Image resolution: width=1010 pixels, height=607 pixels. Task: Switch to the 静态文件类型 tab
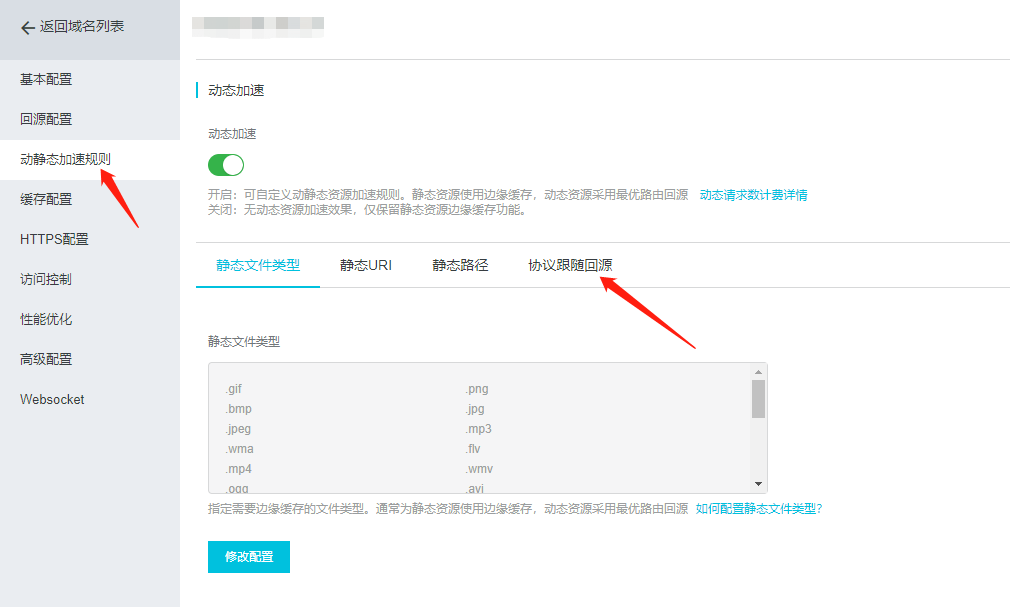pos(258,265)
